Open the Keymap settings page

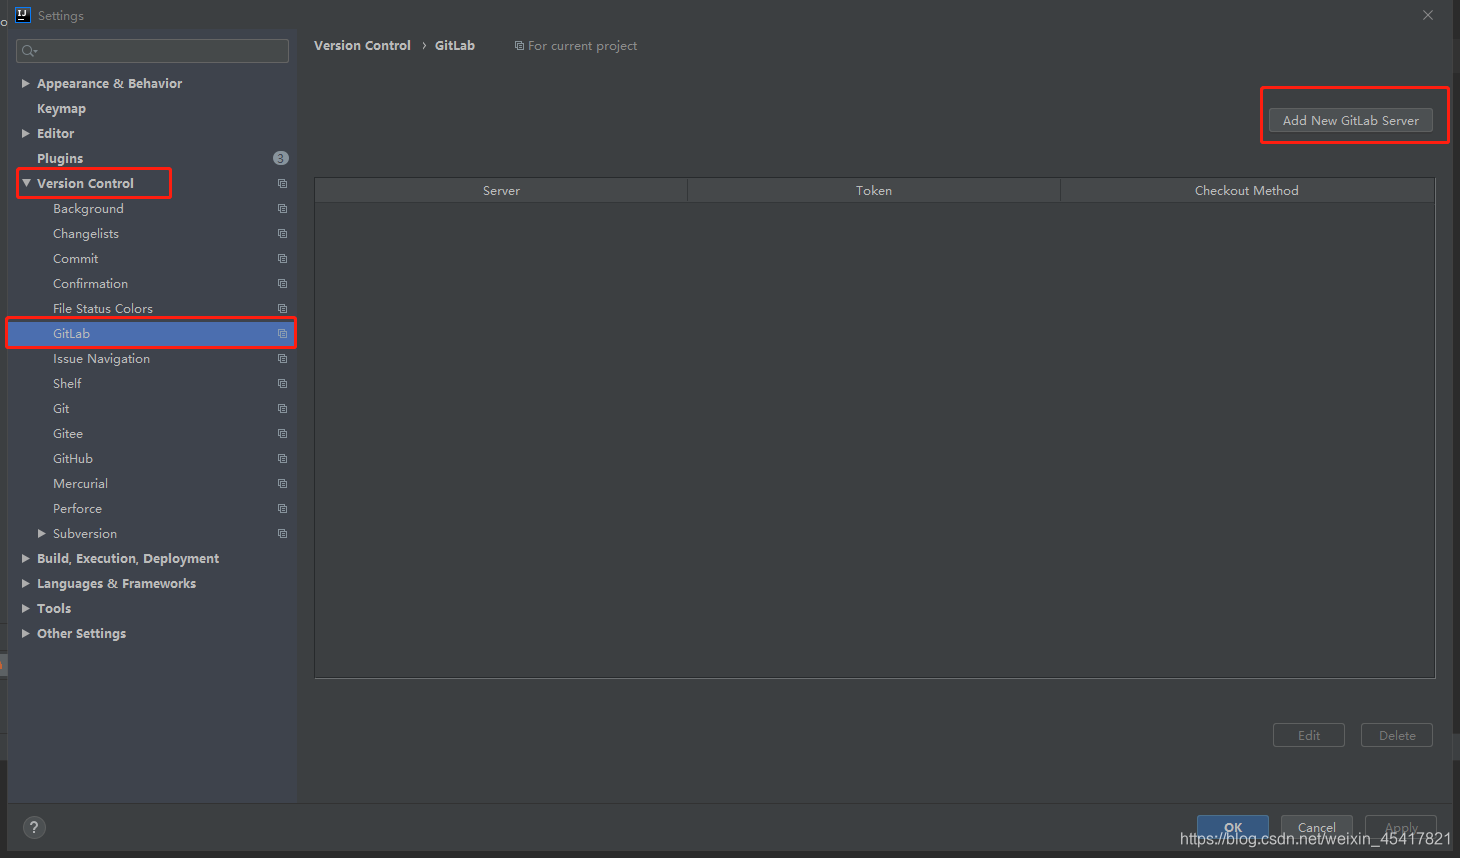(x=61, y=109)
